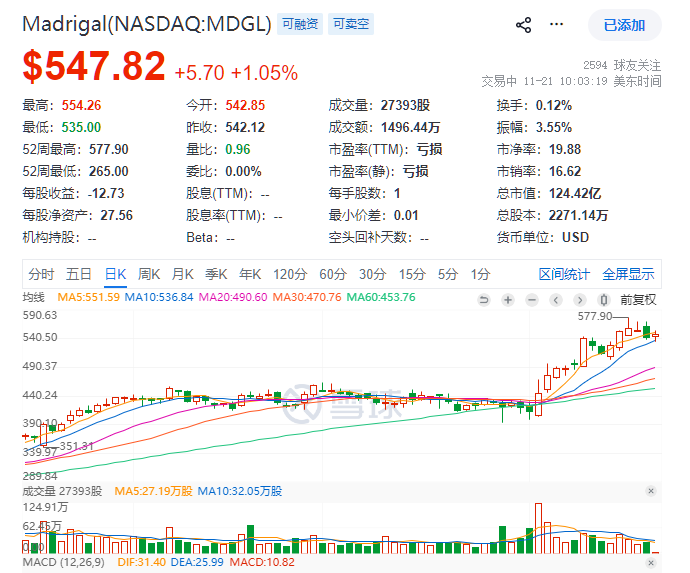Toggle the candlestick style icon
This screenshot has width=690, height=573.
tap(604, 300)
